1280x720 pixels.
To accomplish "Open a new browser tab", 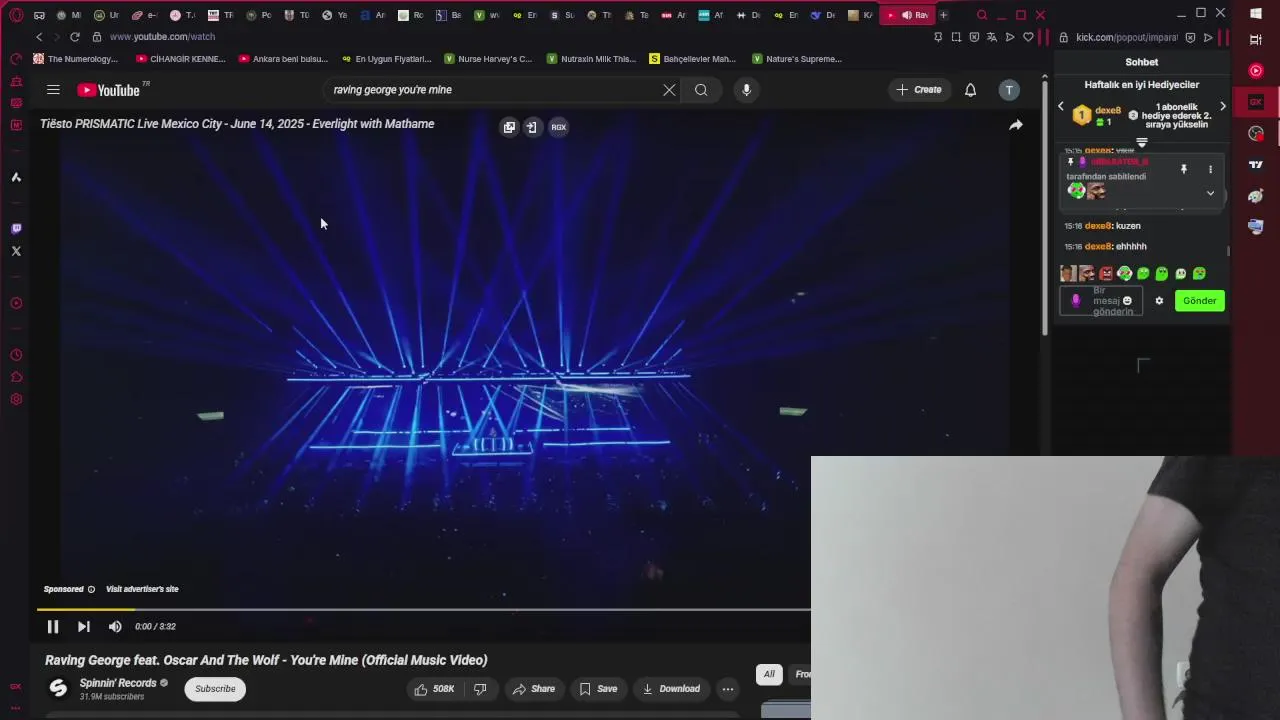I will point(943,15).
